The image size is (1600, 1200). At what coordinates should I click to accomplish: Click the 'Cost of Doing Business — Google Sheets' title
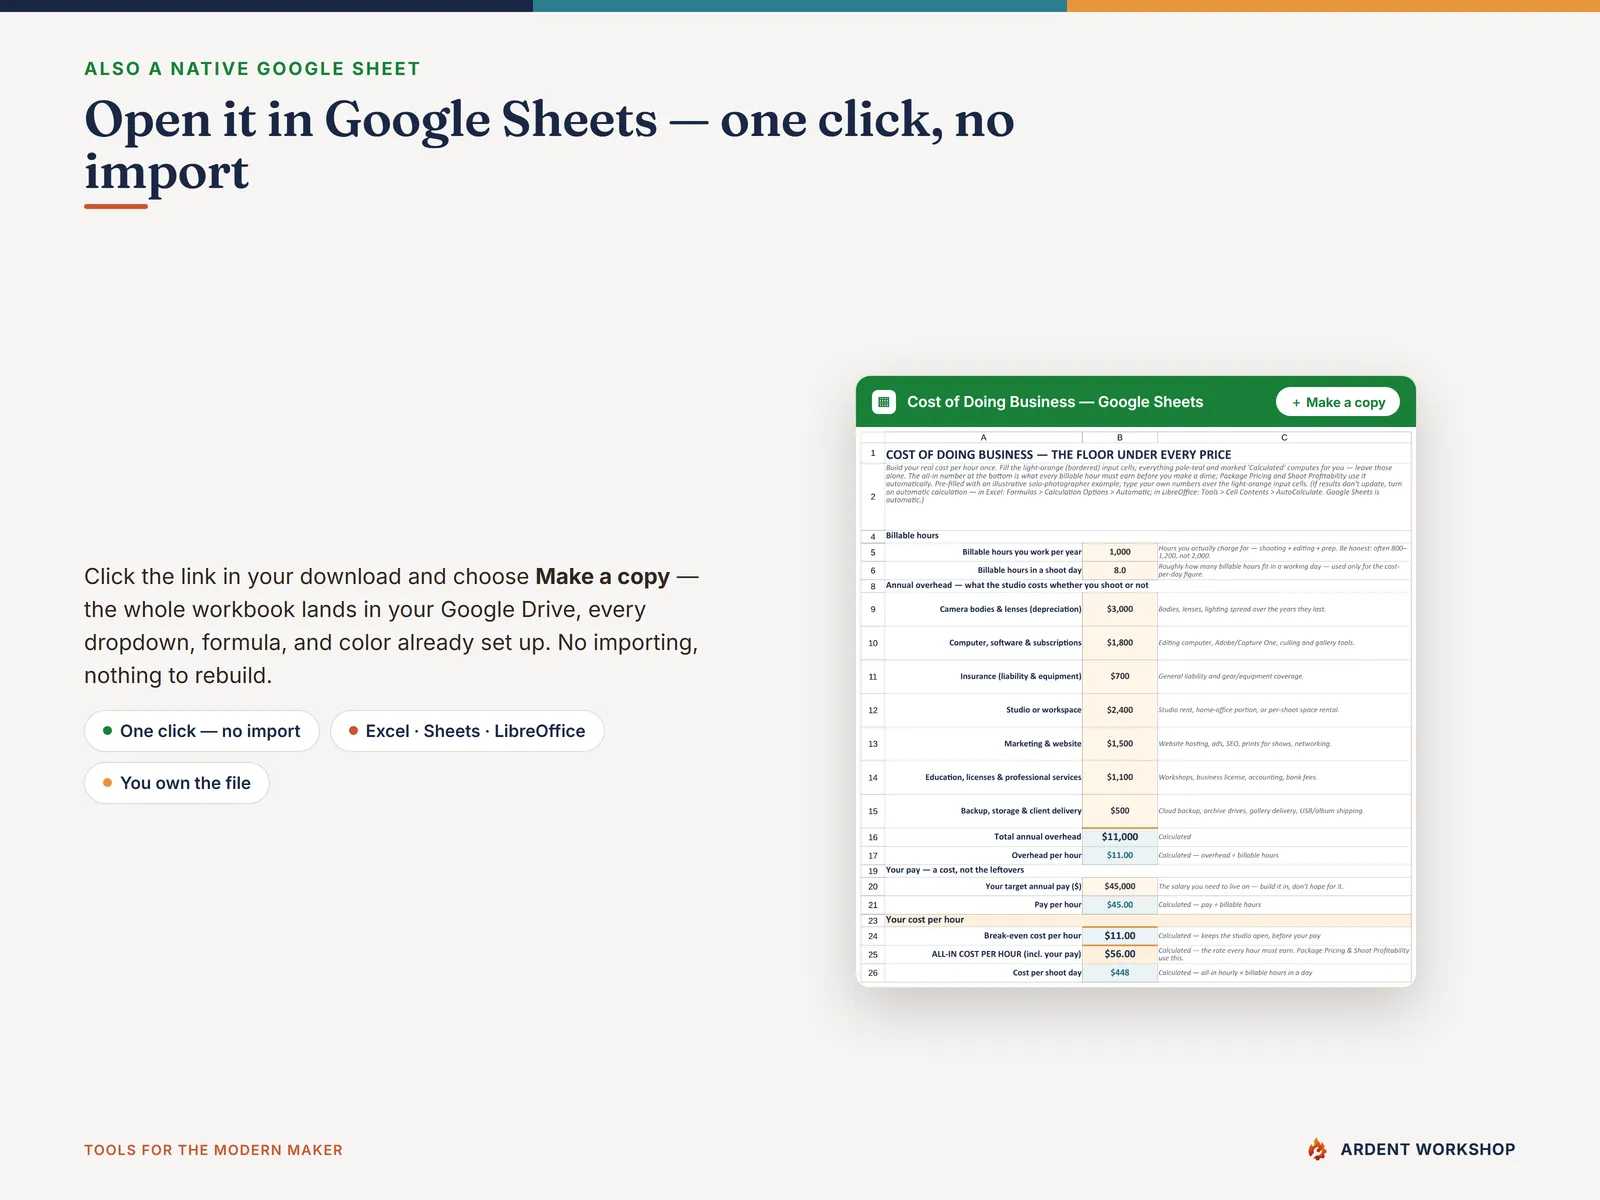(x=1055, y=402)
